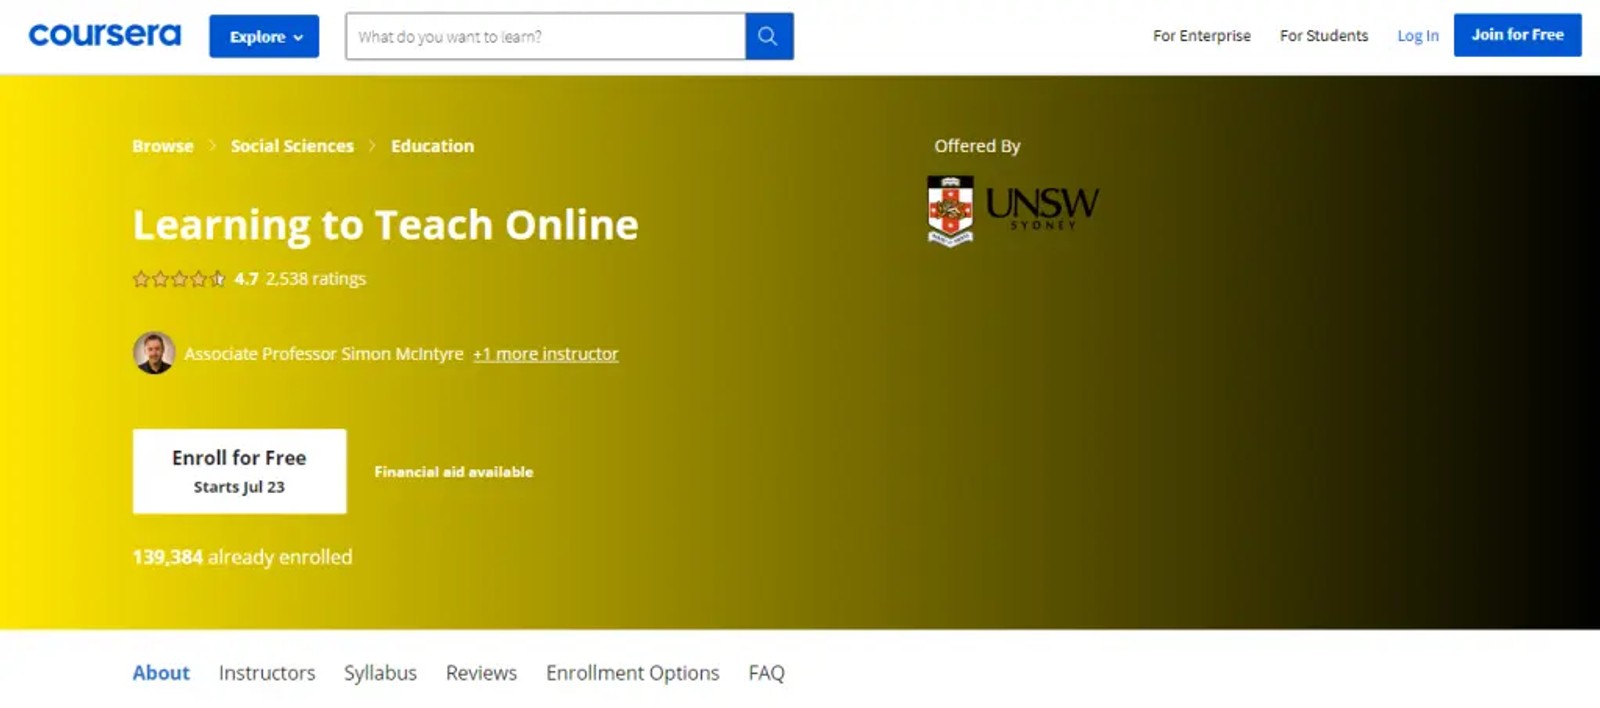The width and height of the screenshot is (1600, 708).
Task: Click the 4.7 rating value
Action: 246,279
